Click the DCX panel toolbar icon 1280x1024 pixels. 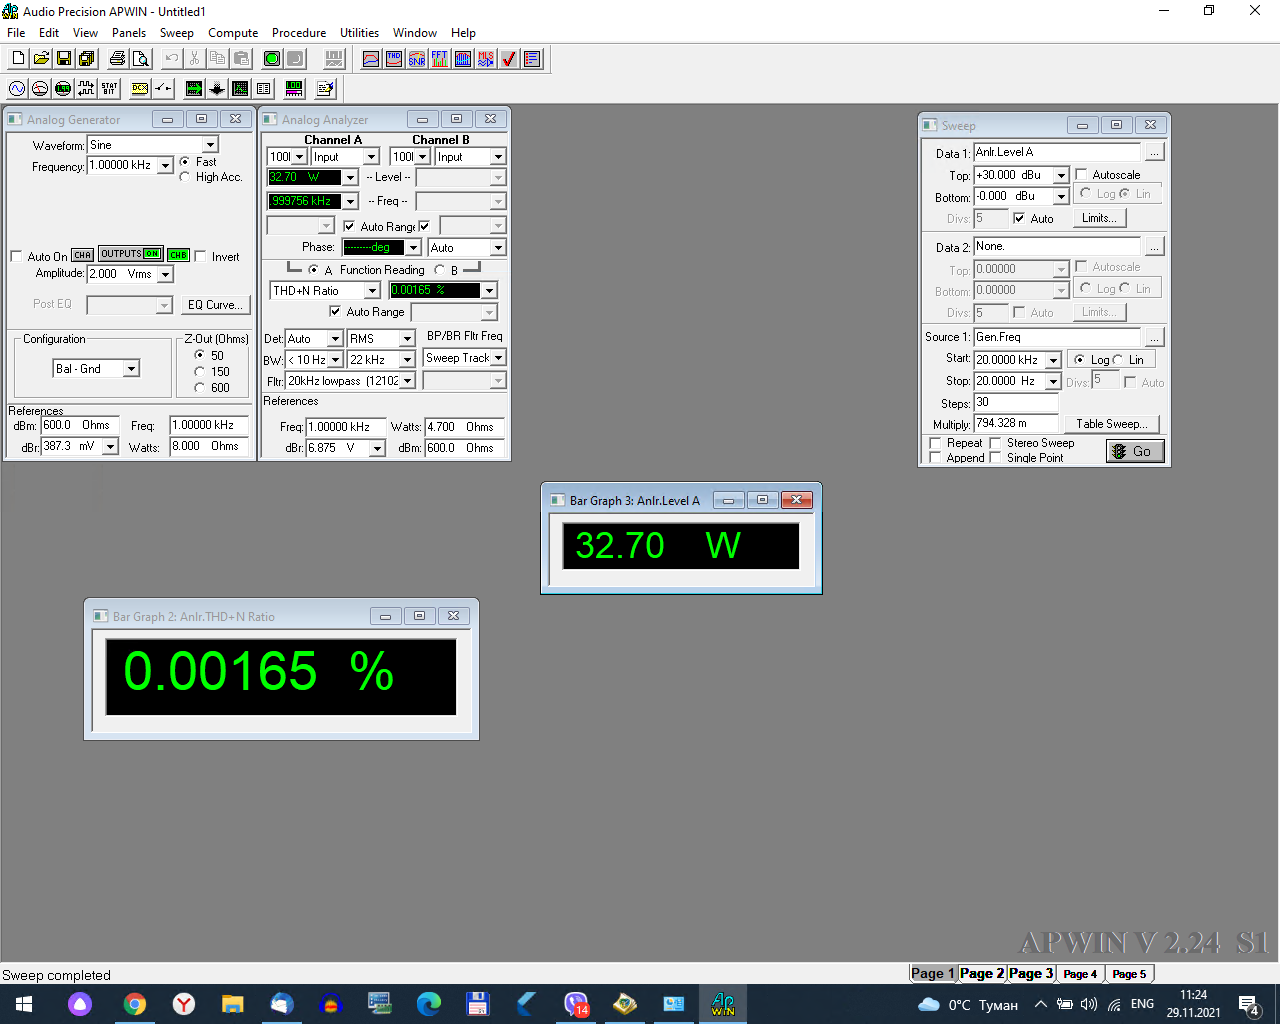tap(140, 89)
